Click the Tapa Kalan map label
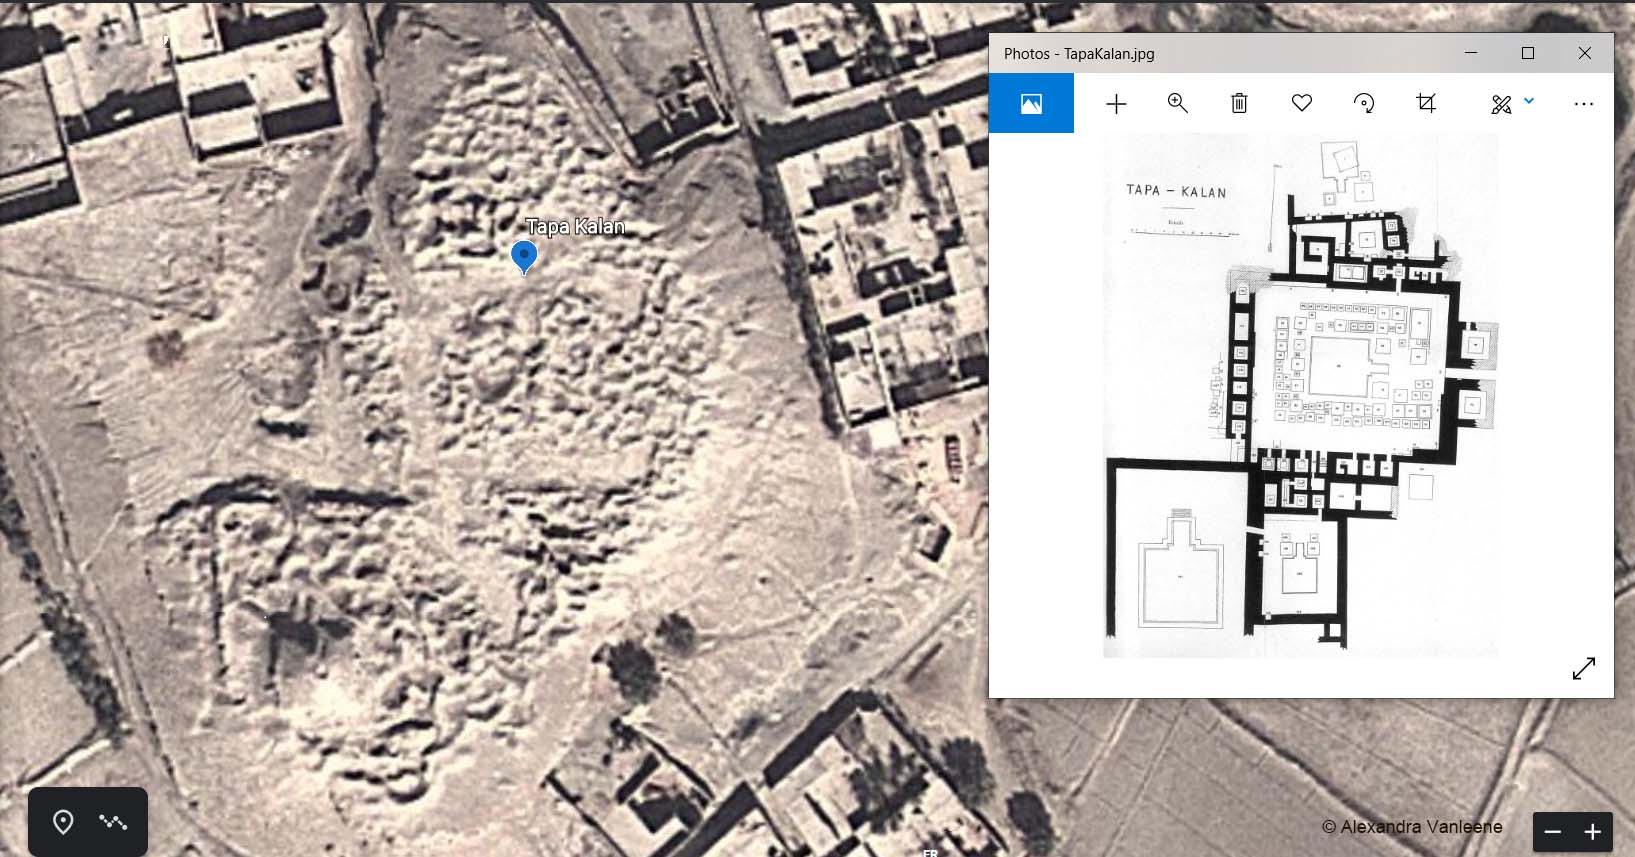The height and width of the screenshot is (857, 1635). pos(575,227)
